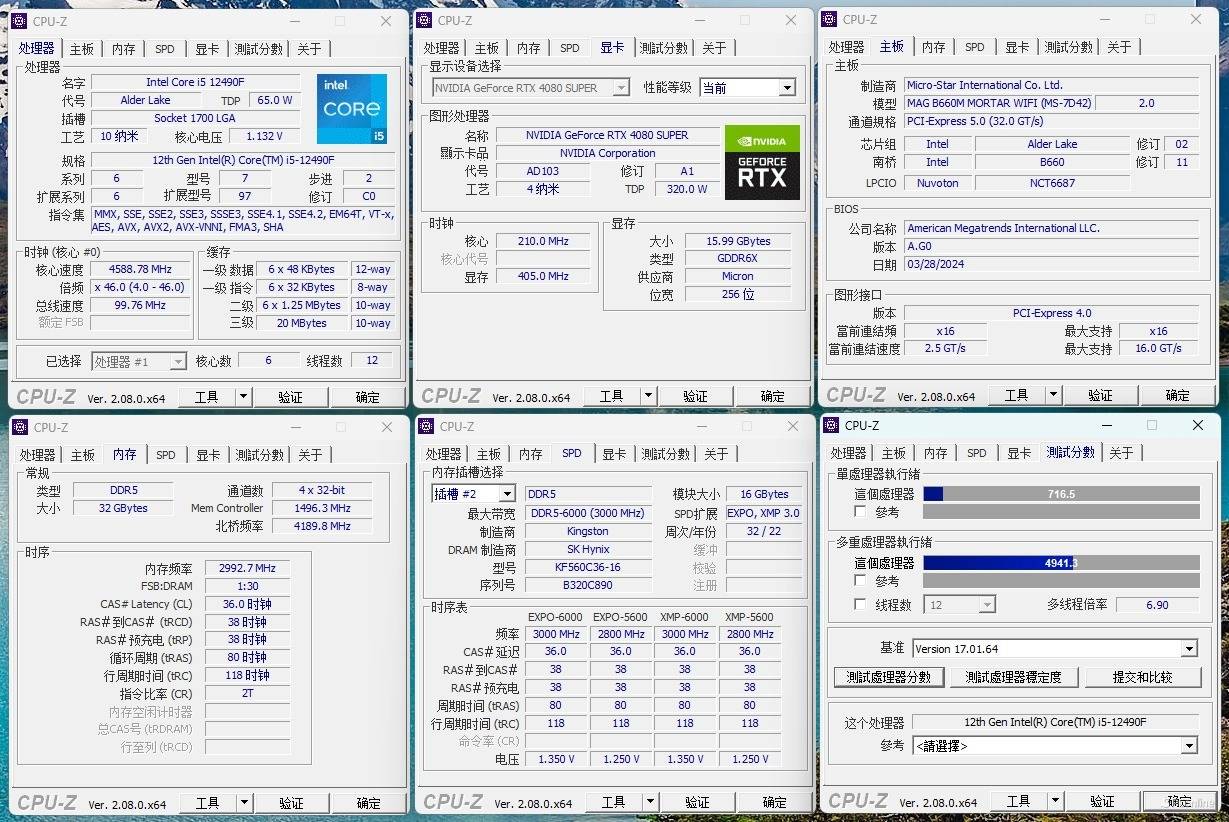Click the GPU memory vendor Micron field
Screen dimensions: 1229x822
(x=738, y=276)
